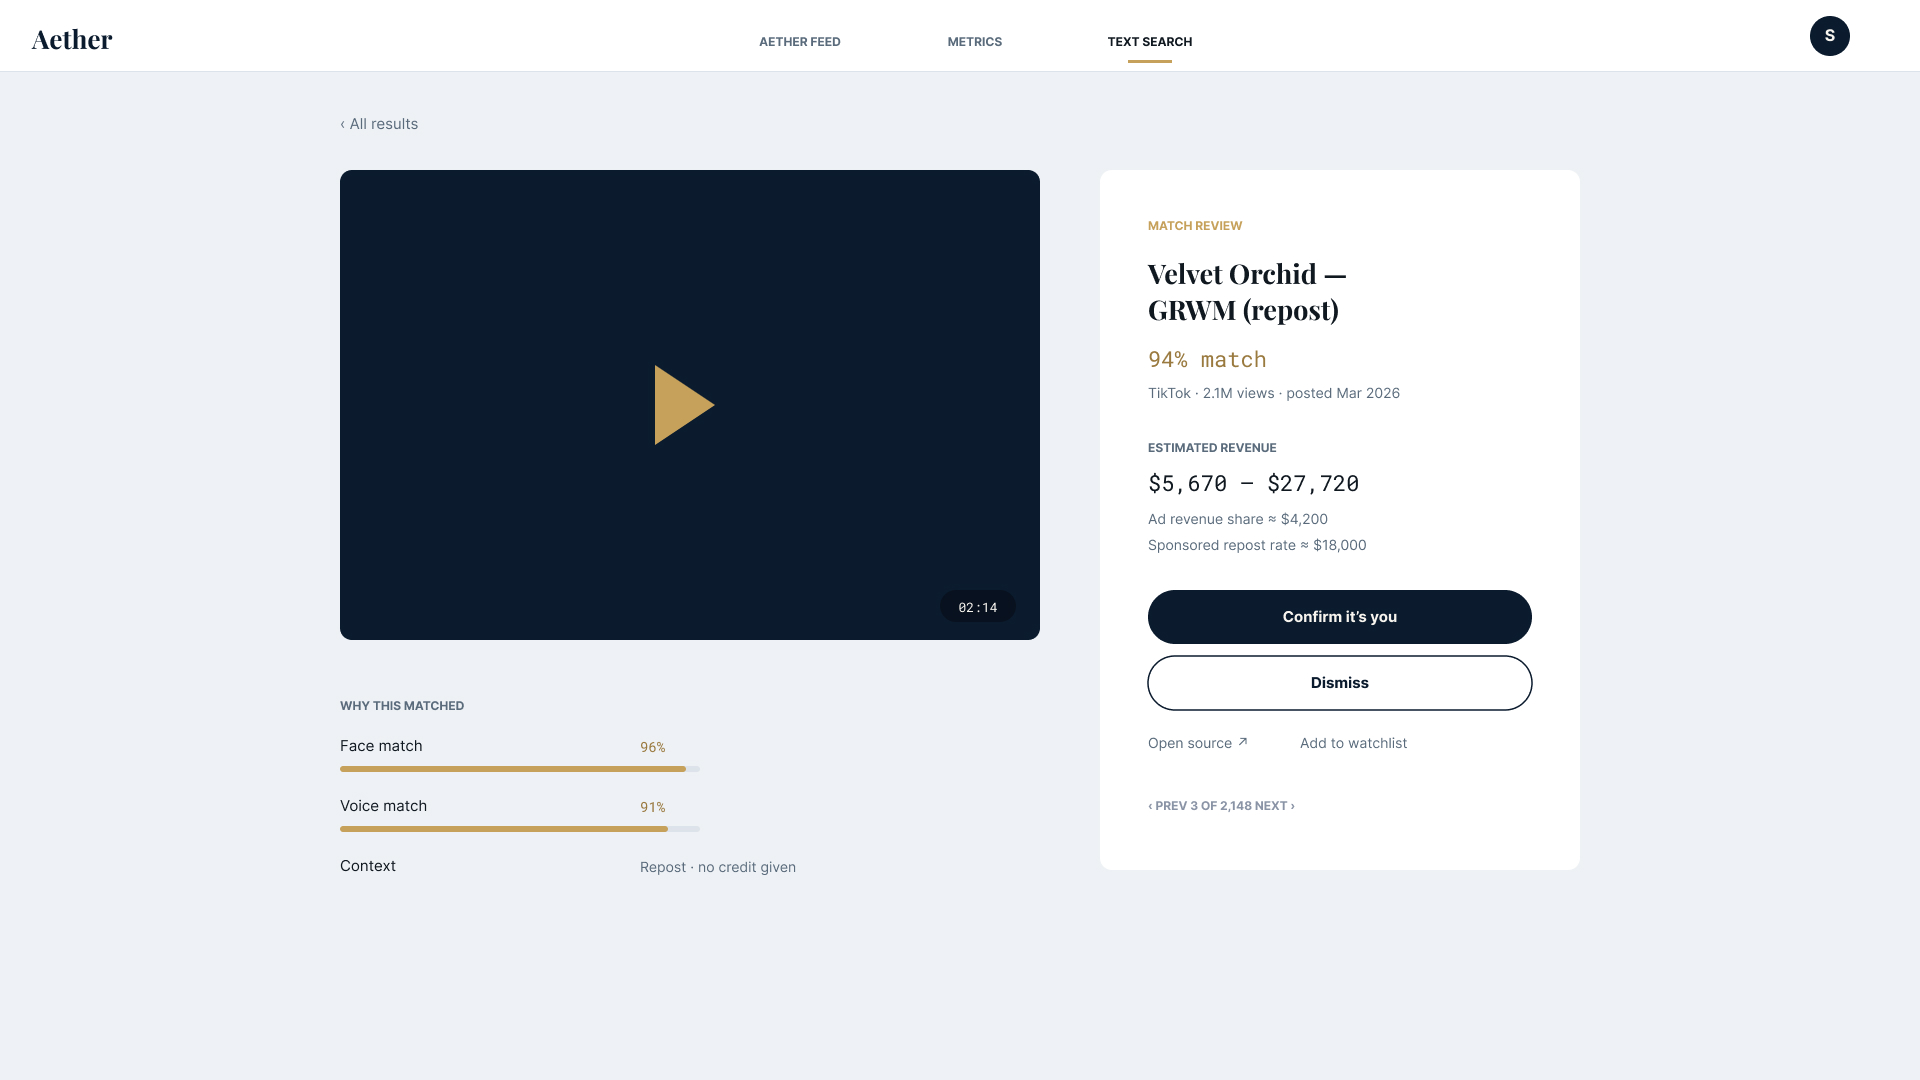
Task: Click the 3 OF 2,148 counter
Action: click(x=1221, y=806)
